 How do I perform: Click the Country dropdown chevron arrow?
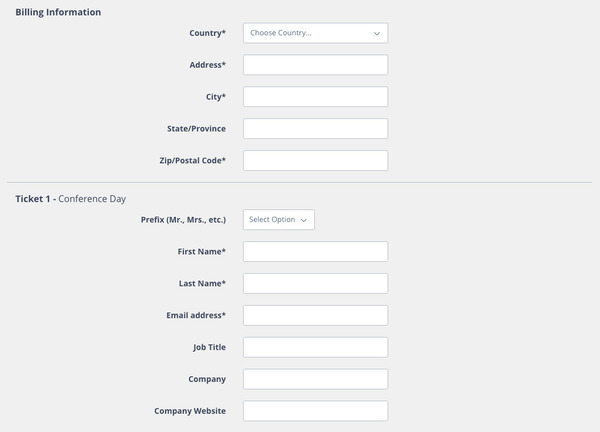pyautogui.click(x=377, y=33)
